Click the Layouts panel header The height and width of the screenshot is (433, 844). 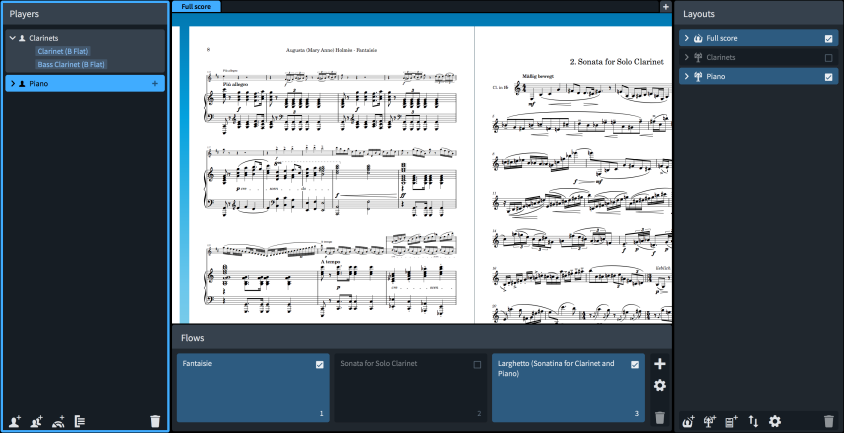pos(758,14)
